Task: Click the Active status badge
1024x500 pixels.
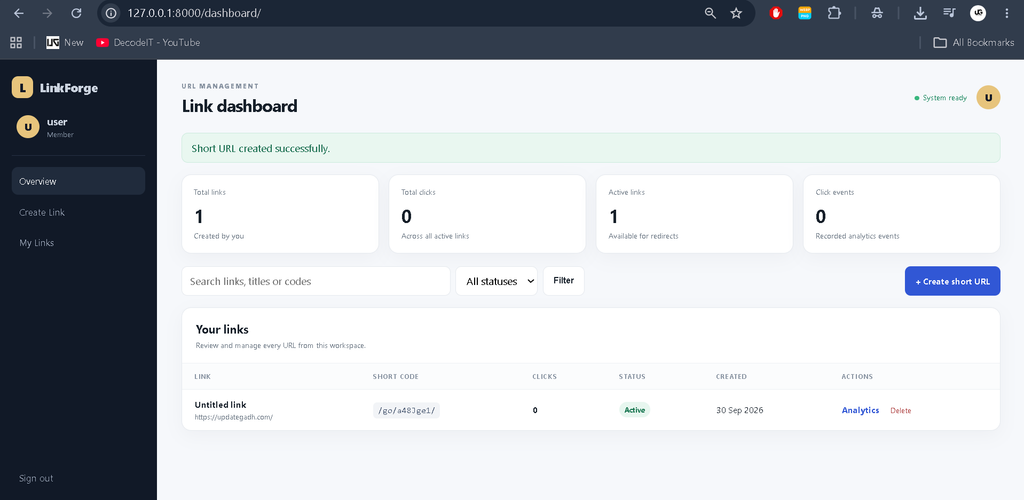Action: pos(634,410)
